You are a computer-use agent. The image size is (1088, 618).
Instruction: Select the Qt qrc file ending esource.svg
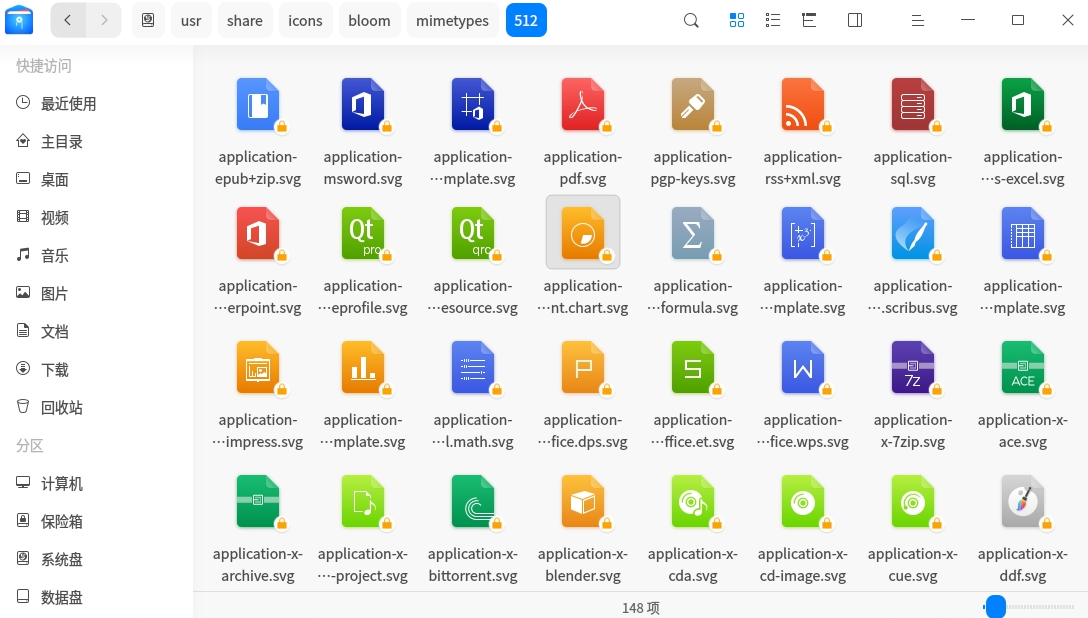473,233
